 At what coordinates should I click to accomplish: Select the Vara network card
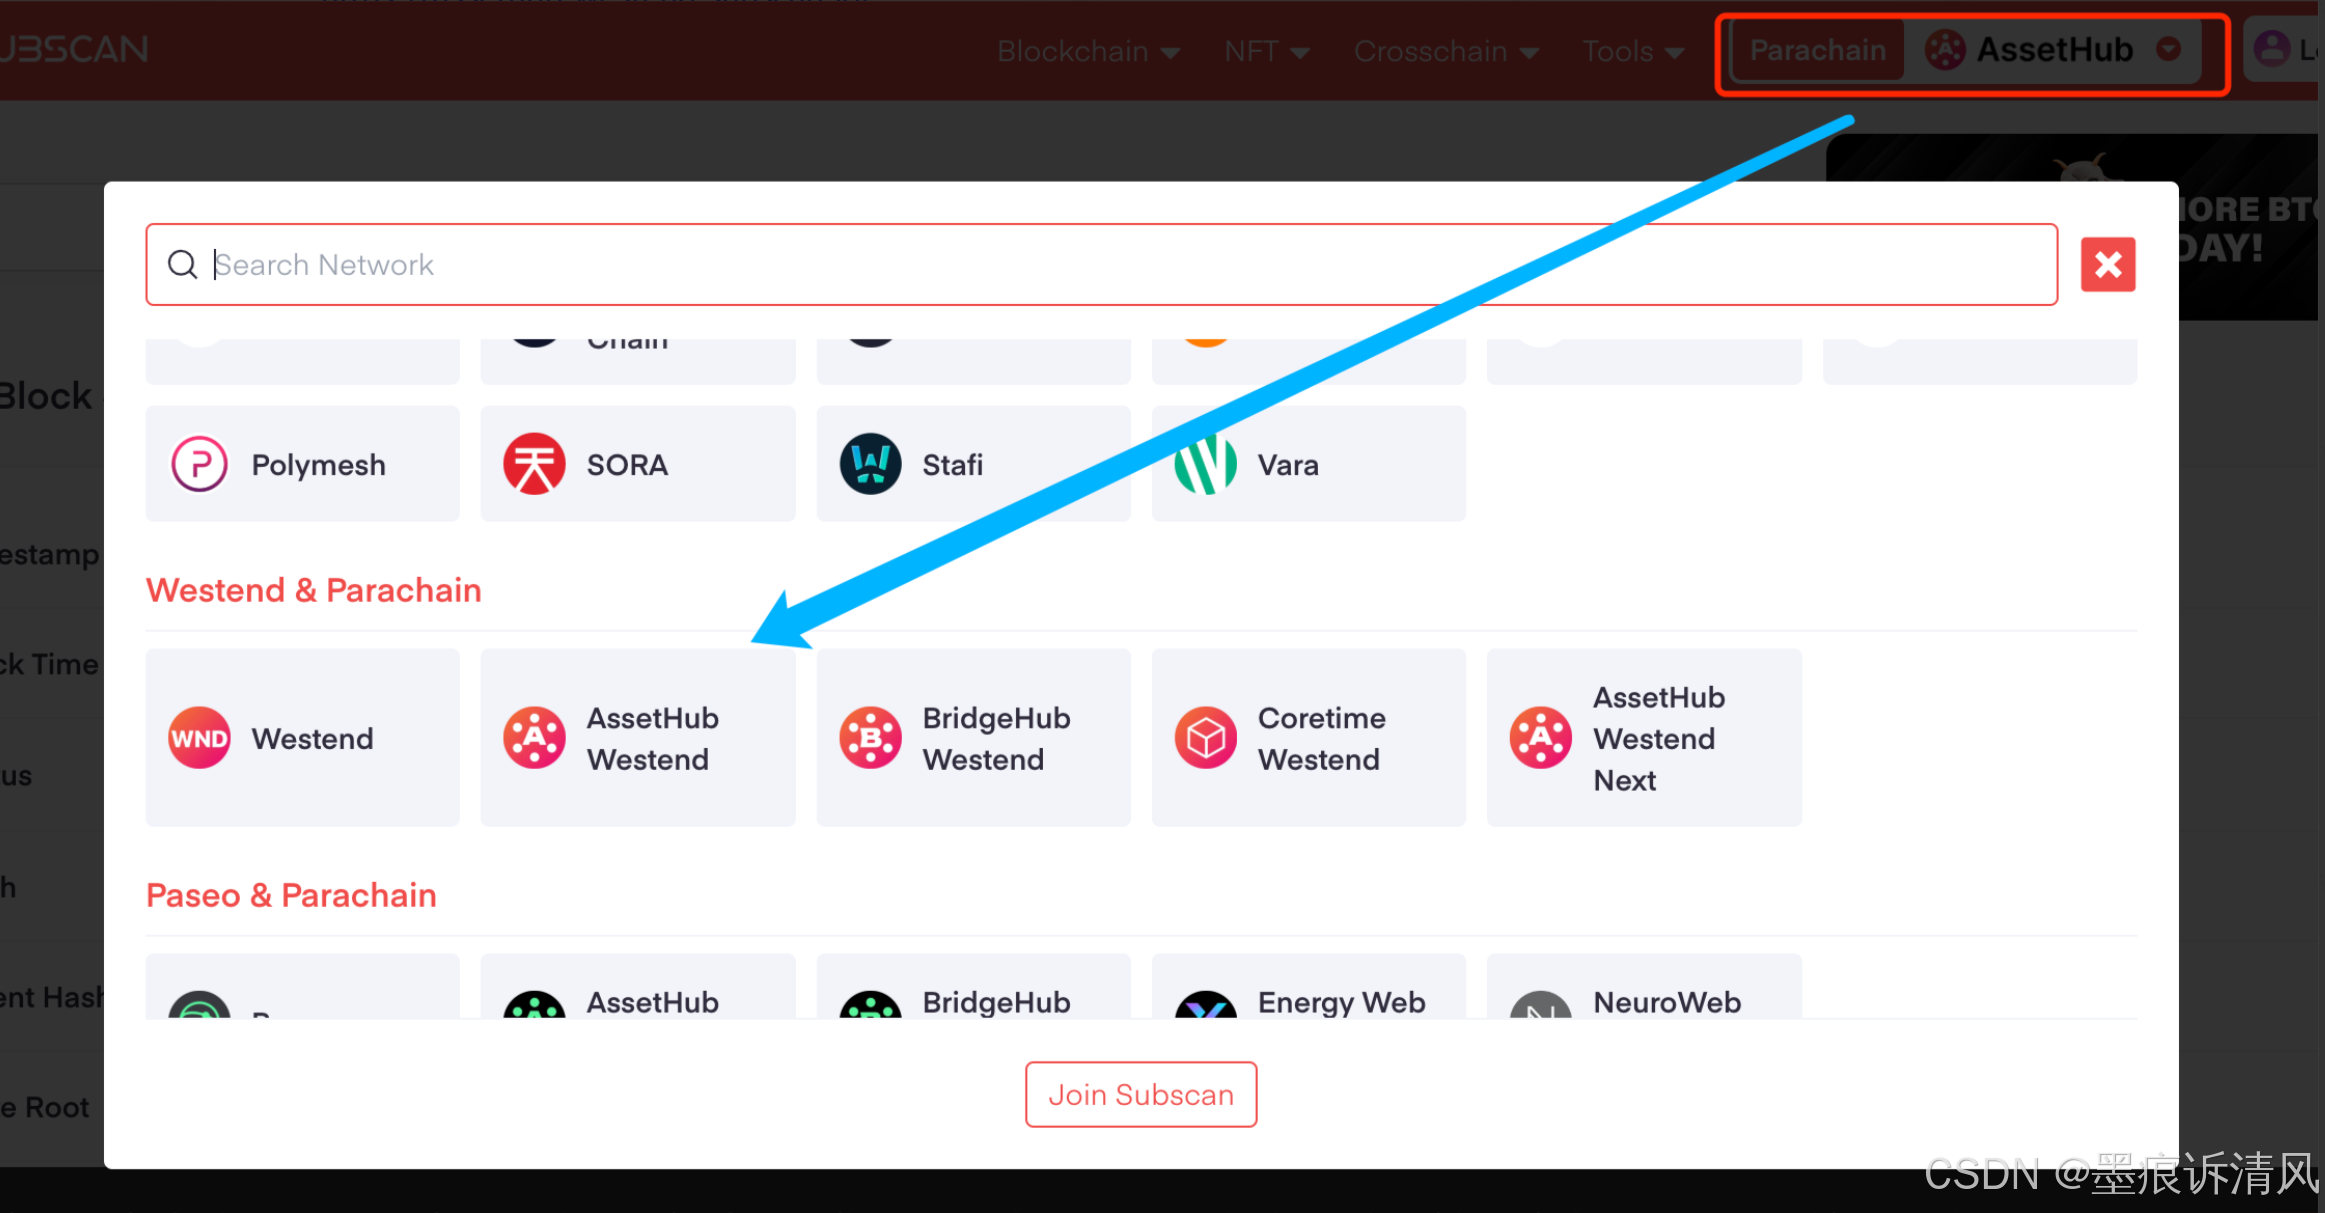click(x=1308, y=463)
